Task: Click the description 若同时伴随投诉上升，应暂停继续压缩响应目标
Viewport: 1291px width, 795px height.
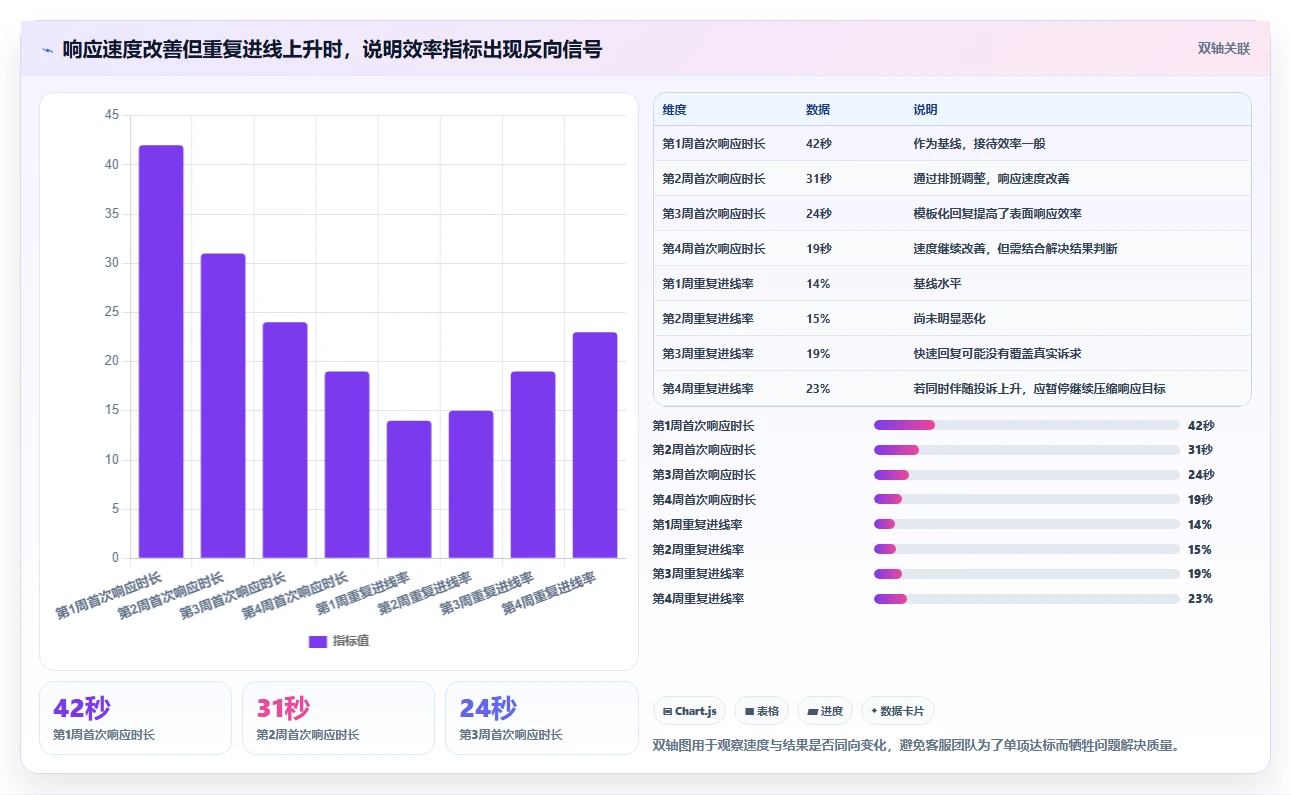Action: (1039, 389)
